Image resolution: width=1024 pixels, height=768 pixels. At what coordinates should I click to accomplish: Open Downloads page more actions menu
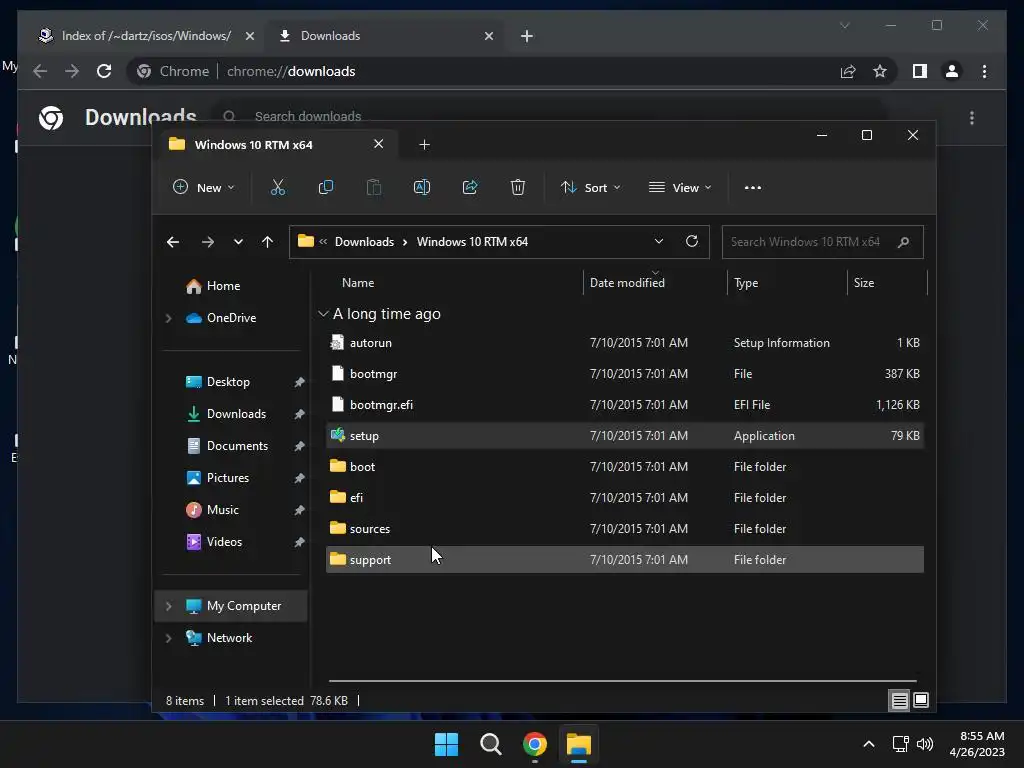click(x=972, y=118)
